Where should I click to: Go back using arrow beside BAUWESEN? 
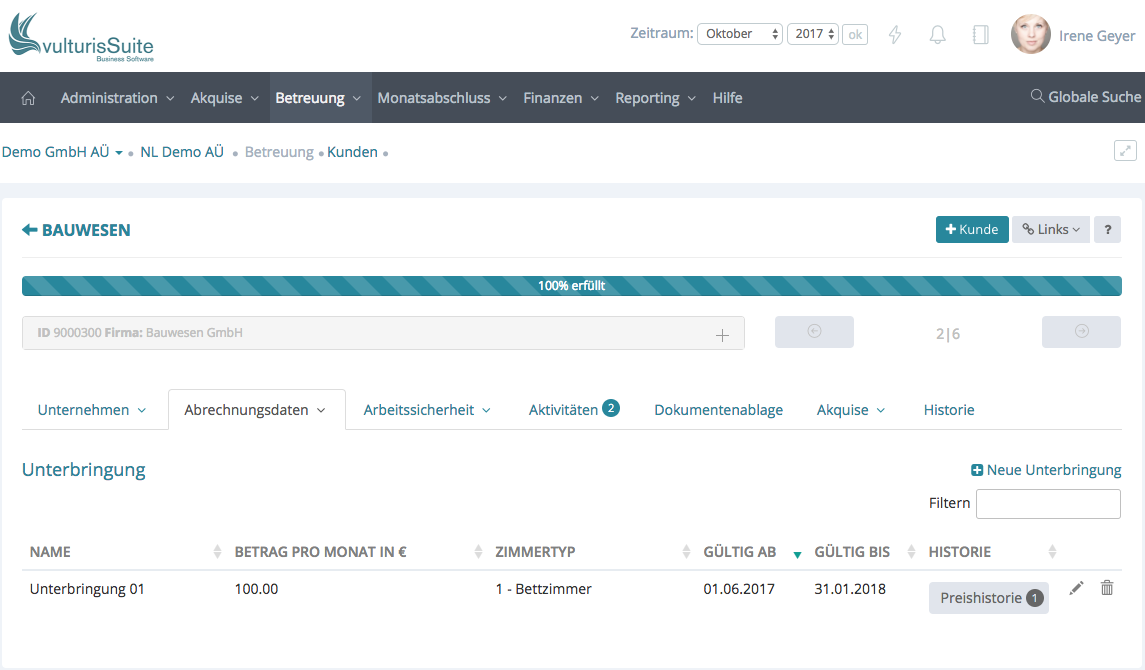click(30, 230)
